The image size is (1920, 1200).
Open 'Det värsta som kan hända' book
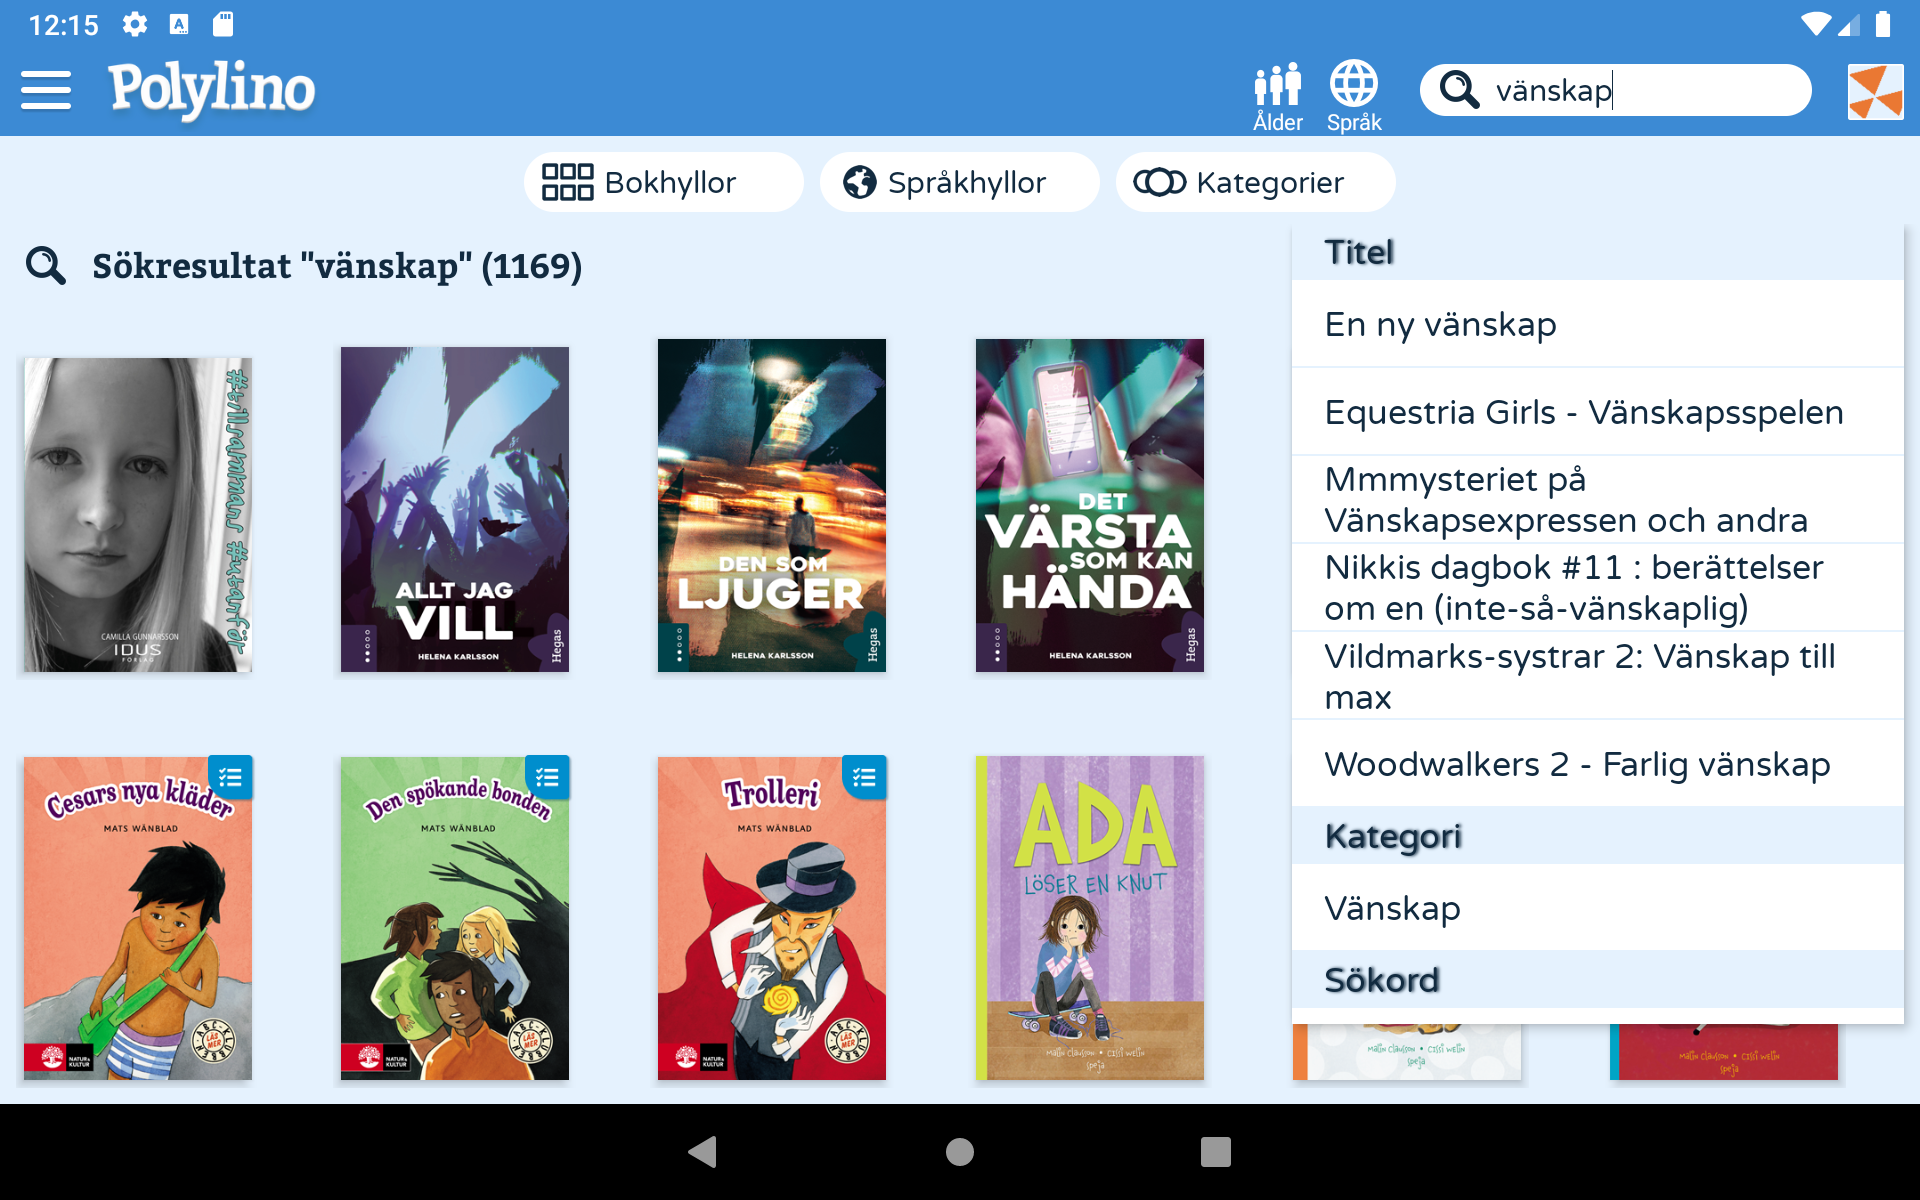pos(1090,505)
